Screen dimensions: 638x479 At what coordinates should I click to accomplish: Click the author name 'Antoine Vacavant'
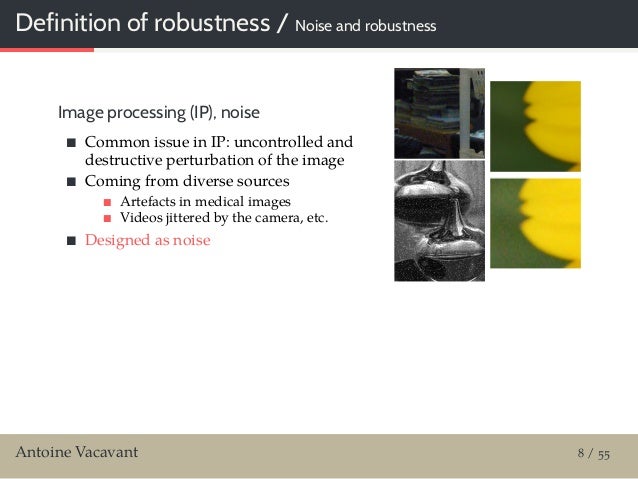(x=77, y=452)
